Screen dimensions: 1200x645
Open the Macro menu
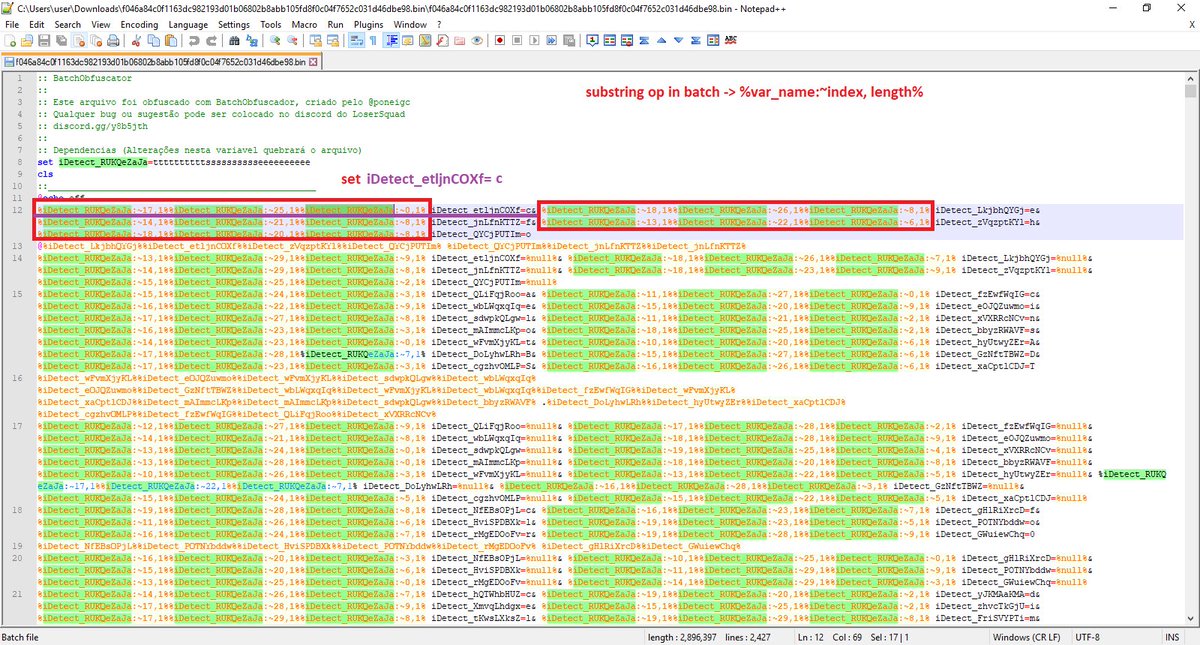pos(305,23)
